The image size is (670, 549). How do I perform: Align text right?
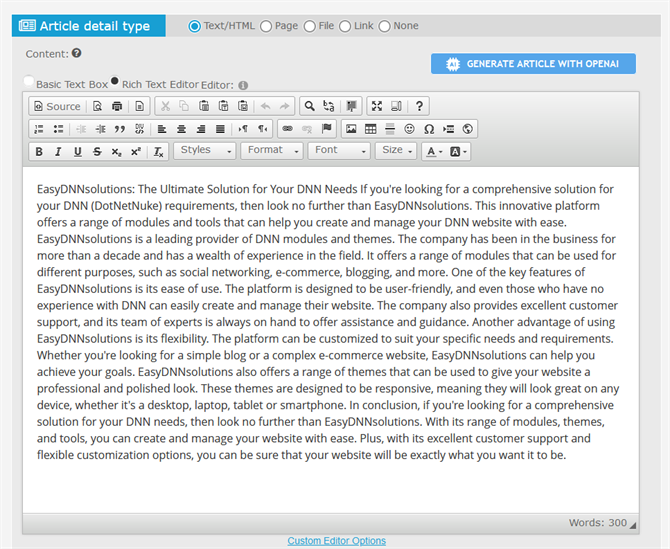tap(201, 129)
